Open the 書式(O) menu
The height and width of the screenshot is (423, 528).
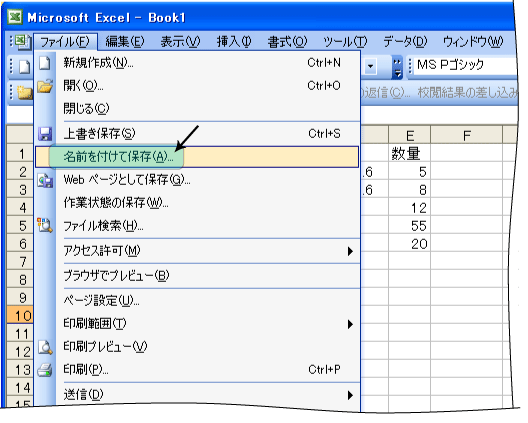point(287,42)
